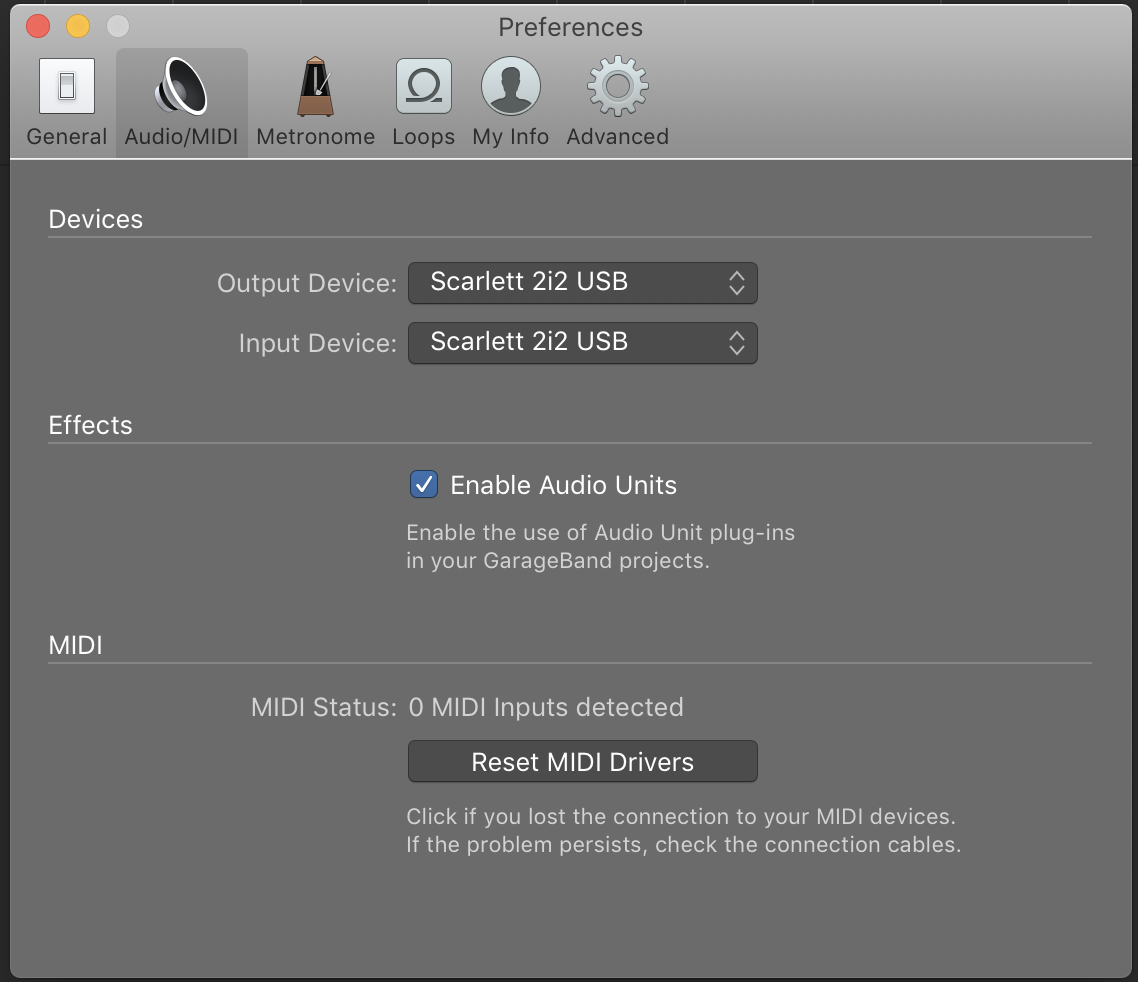The width and height of the screenshot is (1138, 982).
Task: Open the My Info silhouette icon
Action: (x=510, y=86)
